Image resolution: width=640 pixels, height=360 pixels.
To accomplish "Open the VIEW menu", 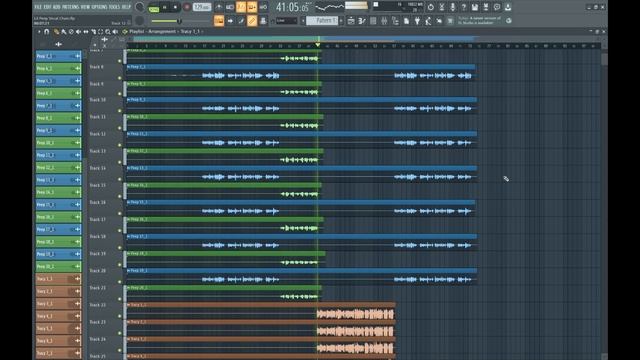I will click(85, 7).
